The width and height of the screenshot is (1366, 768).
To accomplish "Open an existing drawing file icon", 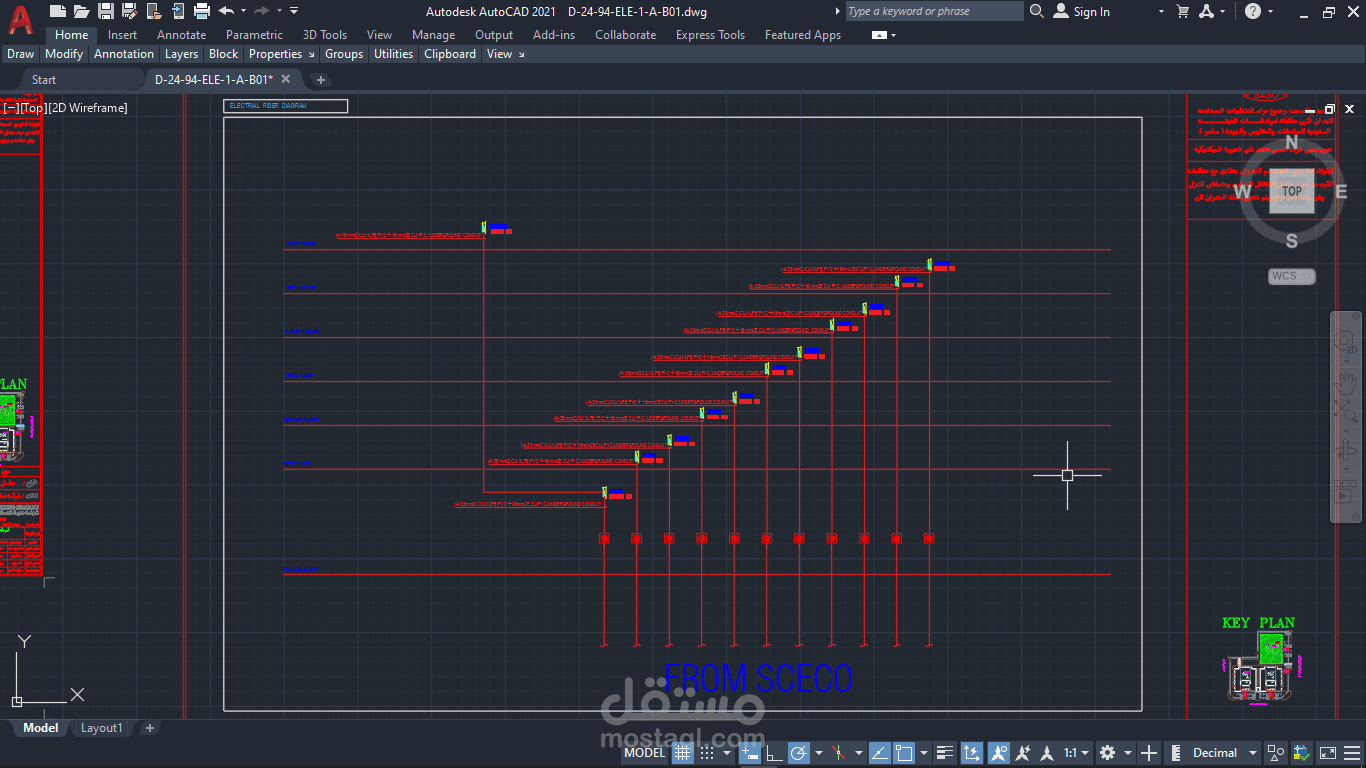I will [x=81, y=11].
